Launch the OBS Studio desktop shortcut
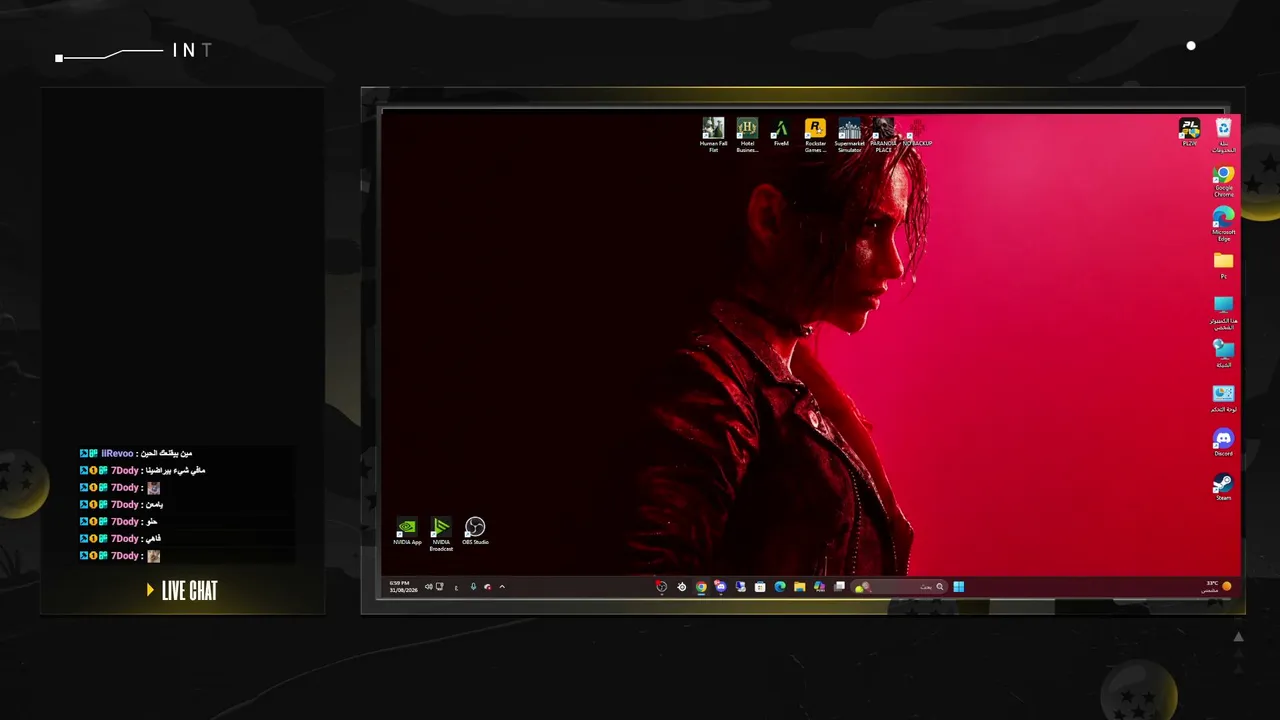Viewport: 1280px width, 720px height. [475, 531]
